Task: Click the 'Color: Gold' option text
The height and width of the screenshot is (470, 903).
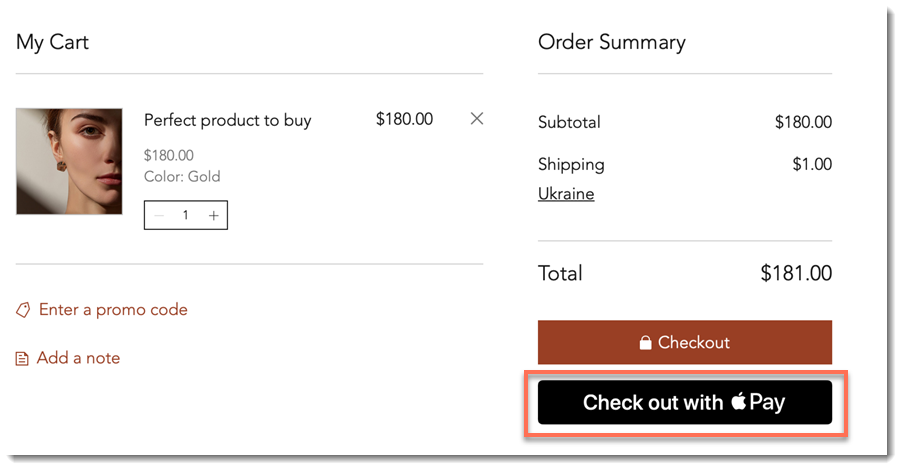Action: [182, 176]
